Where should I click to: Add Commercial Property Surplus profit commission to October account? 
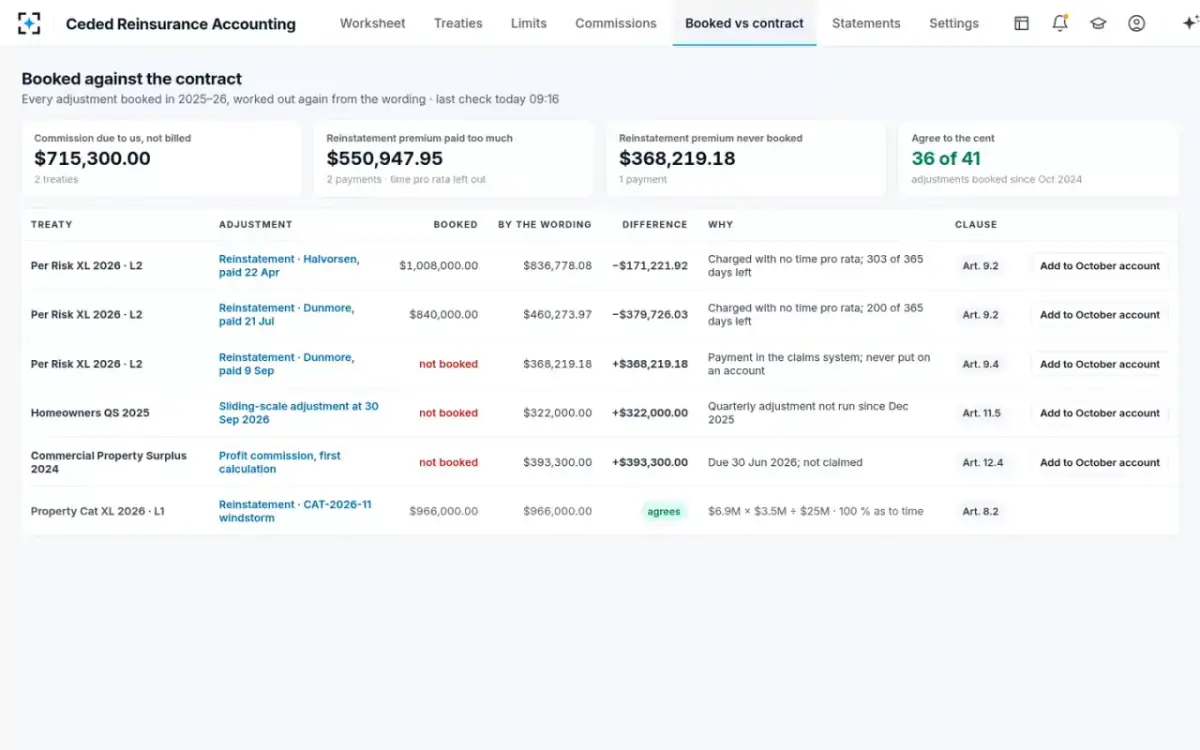[x=1100, y=462]
